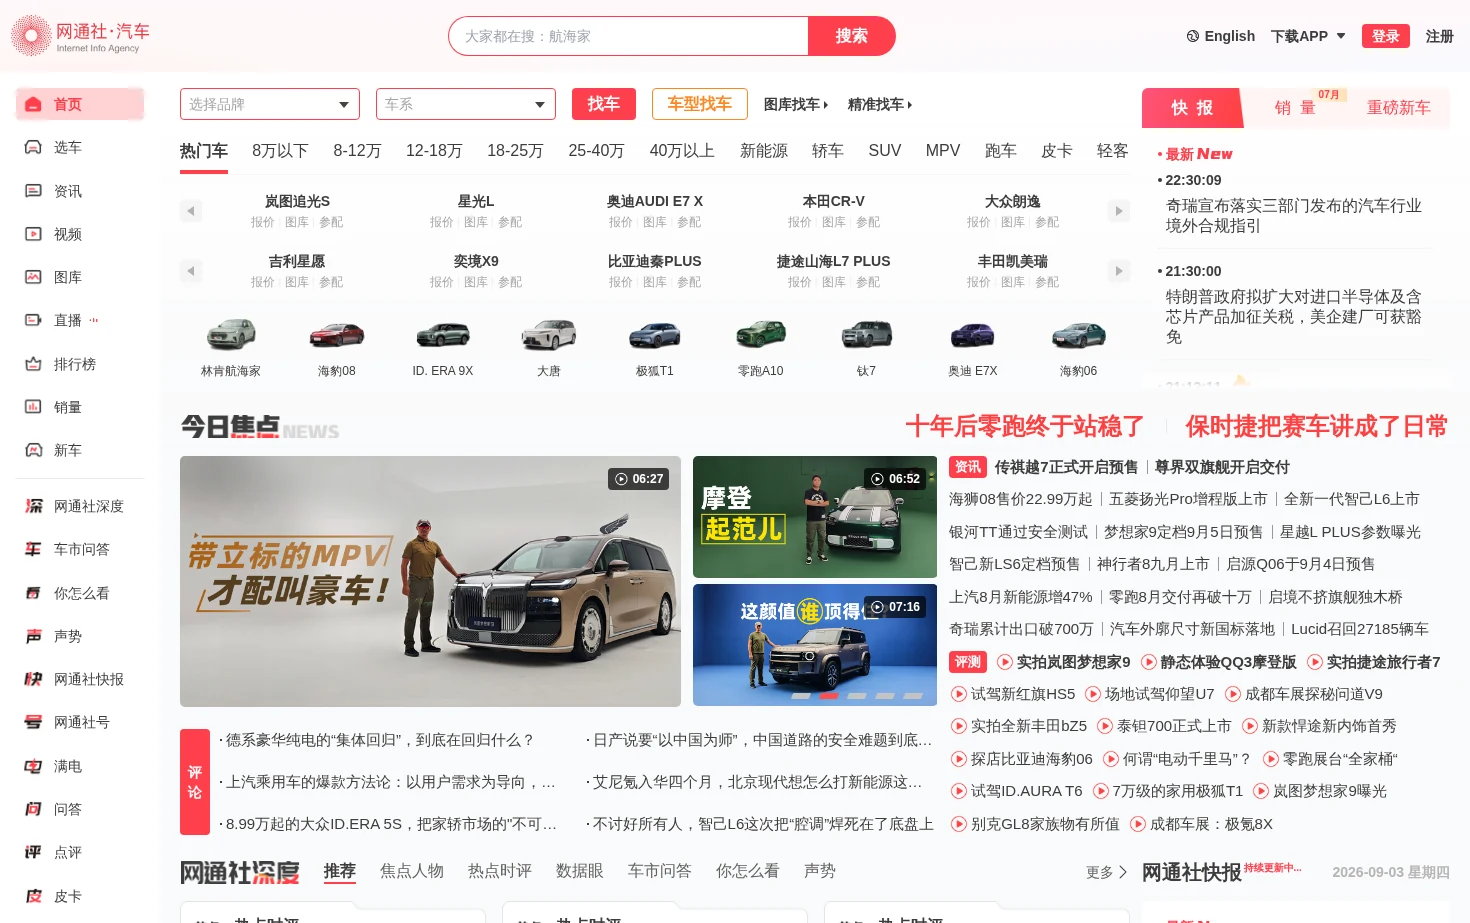Image resolution: width=1470 pixels, height=923 pixels.
Task: Open 德系豪华纯电的“集体回归” comment link
Action: 379,740
